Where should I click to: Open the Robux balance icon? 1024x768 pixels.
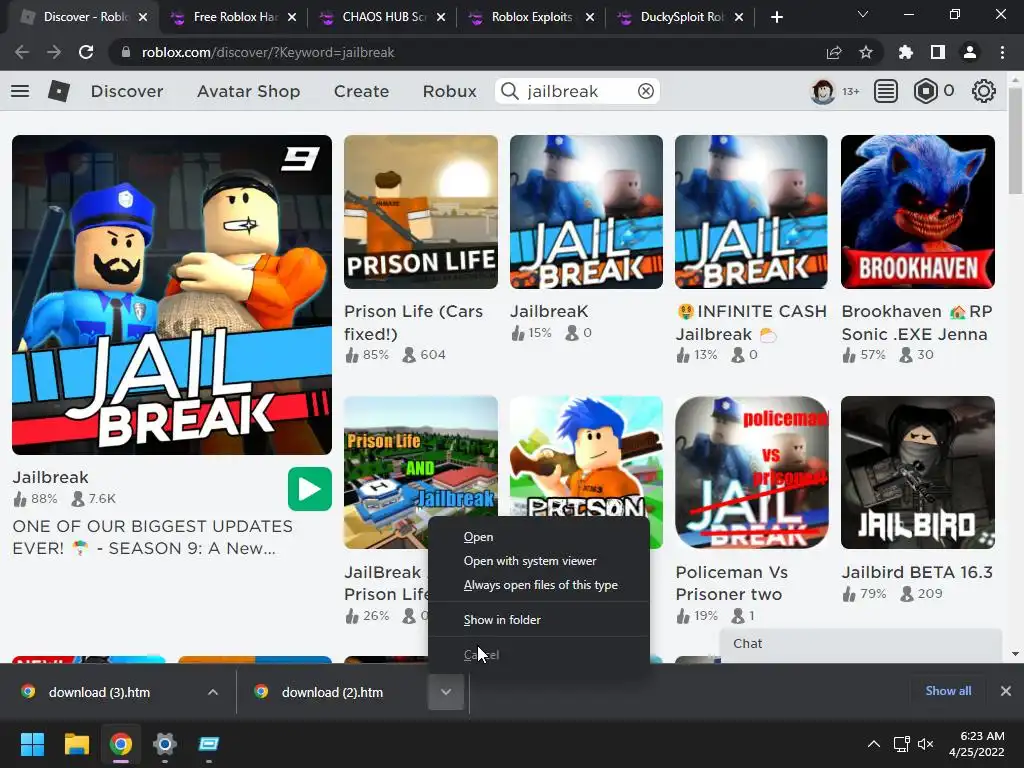point(925,91)
